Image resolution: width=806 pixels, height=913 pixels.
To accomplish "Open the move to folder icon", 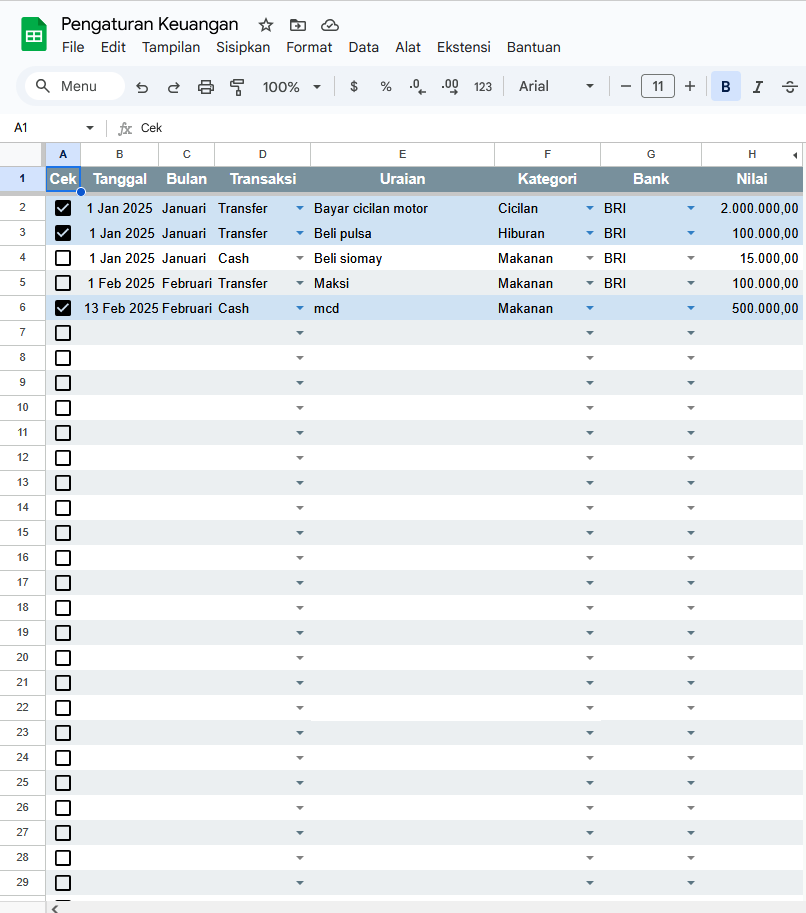I will click(x=298, y=25).
